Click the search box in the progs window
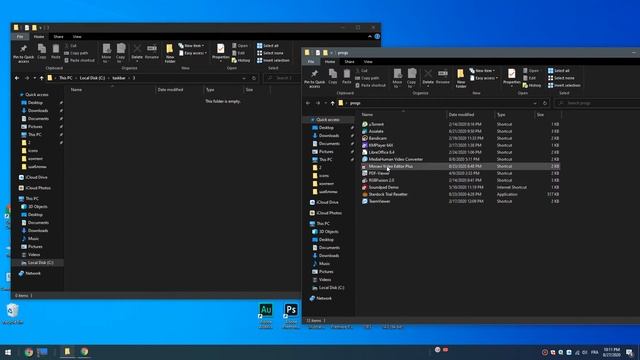 [x=597, y=103]
